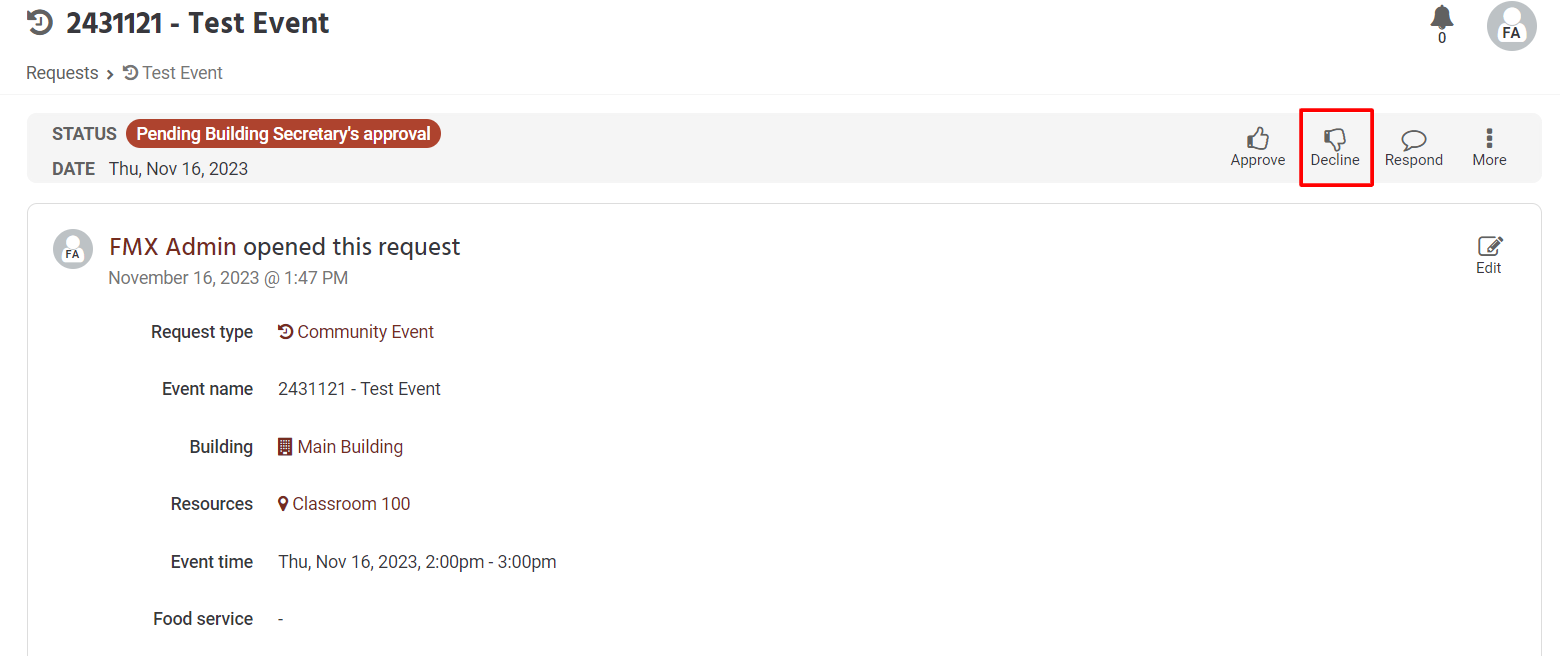The image size is (1560, 656).
Task: Click the building icon next to Main Building
Action: pyautogui.click(x=285, y=447)
